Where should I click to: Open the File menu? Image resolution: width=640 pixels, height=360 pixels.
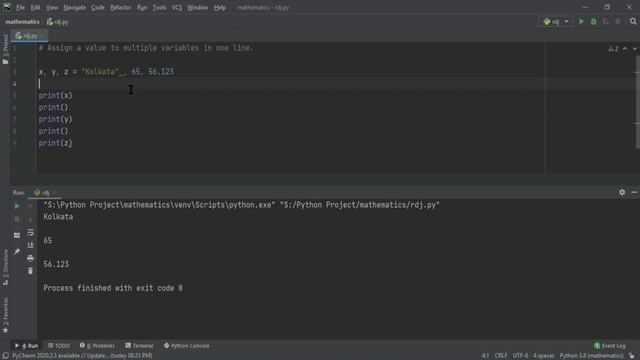[x=20, y=7]
